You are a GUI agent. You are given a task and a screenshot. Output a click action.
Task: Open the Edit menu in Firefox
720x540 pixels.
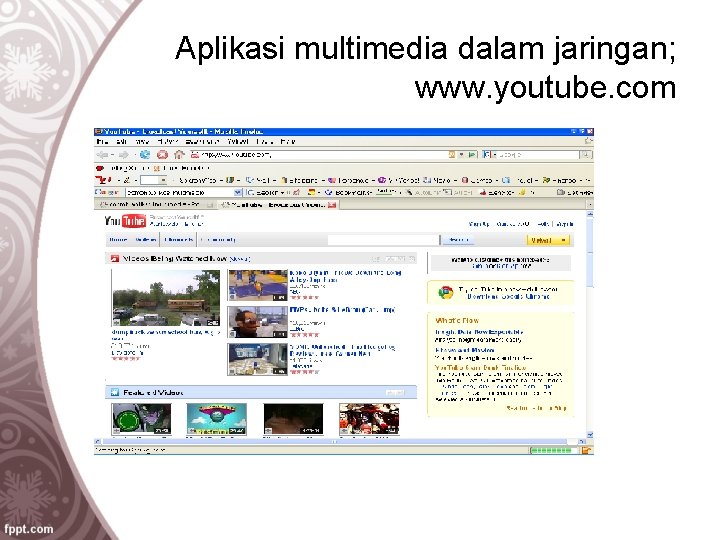tap(121, 142)
